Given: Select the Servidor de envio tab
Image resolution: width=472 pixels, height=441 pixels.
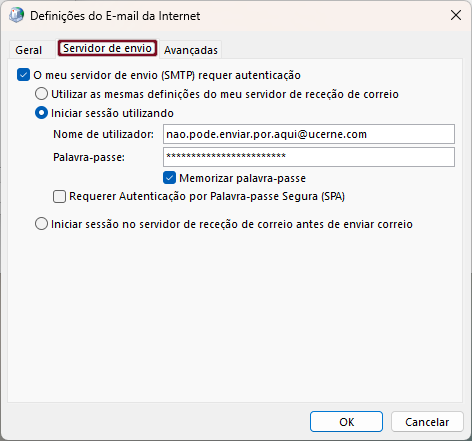Looking at the screenshot, I should [107, 48].
